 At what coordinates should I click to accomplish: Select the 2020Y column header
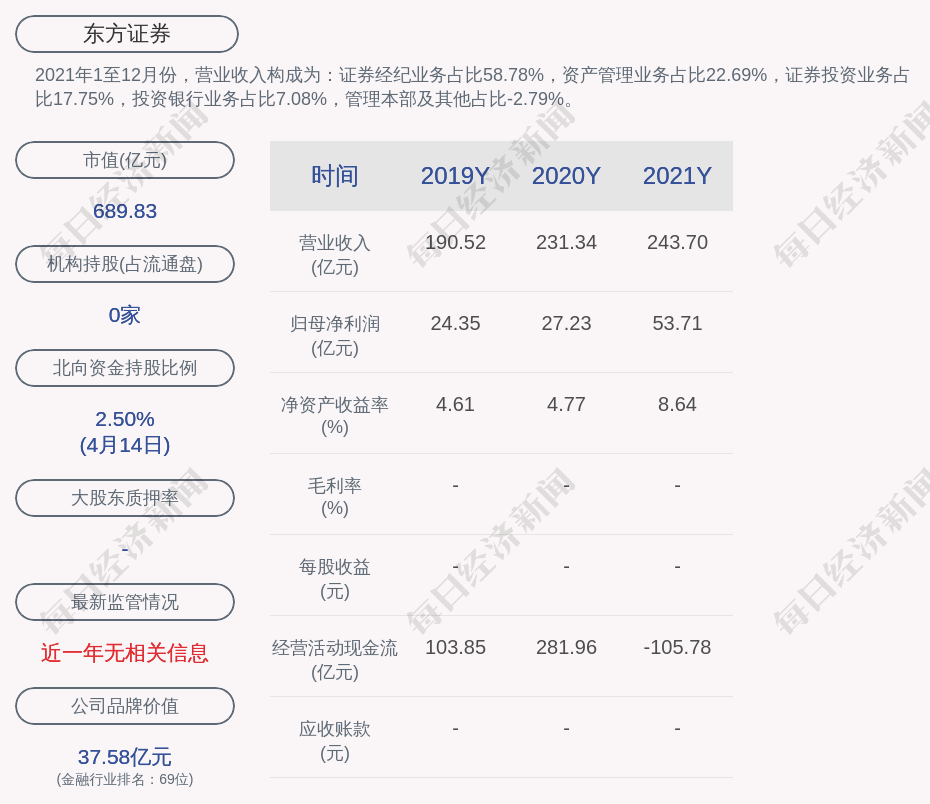566,176
